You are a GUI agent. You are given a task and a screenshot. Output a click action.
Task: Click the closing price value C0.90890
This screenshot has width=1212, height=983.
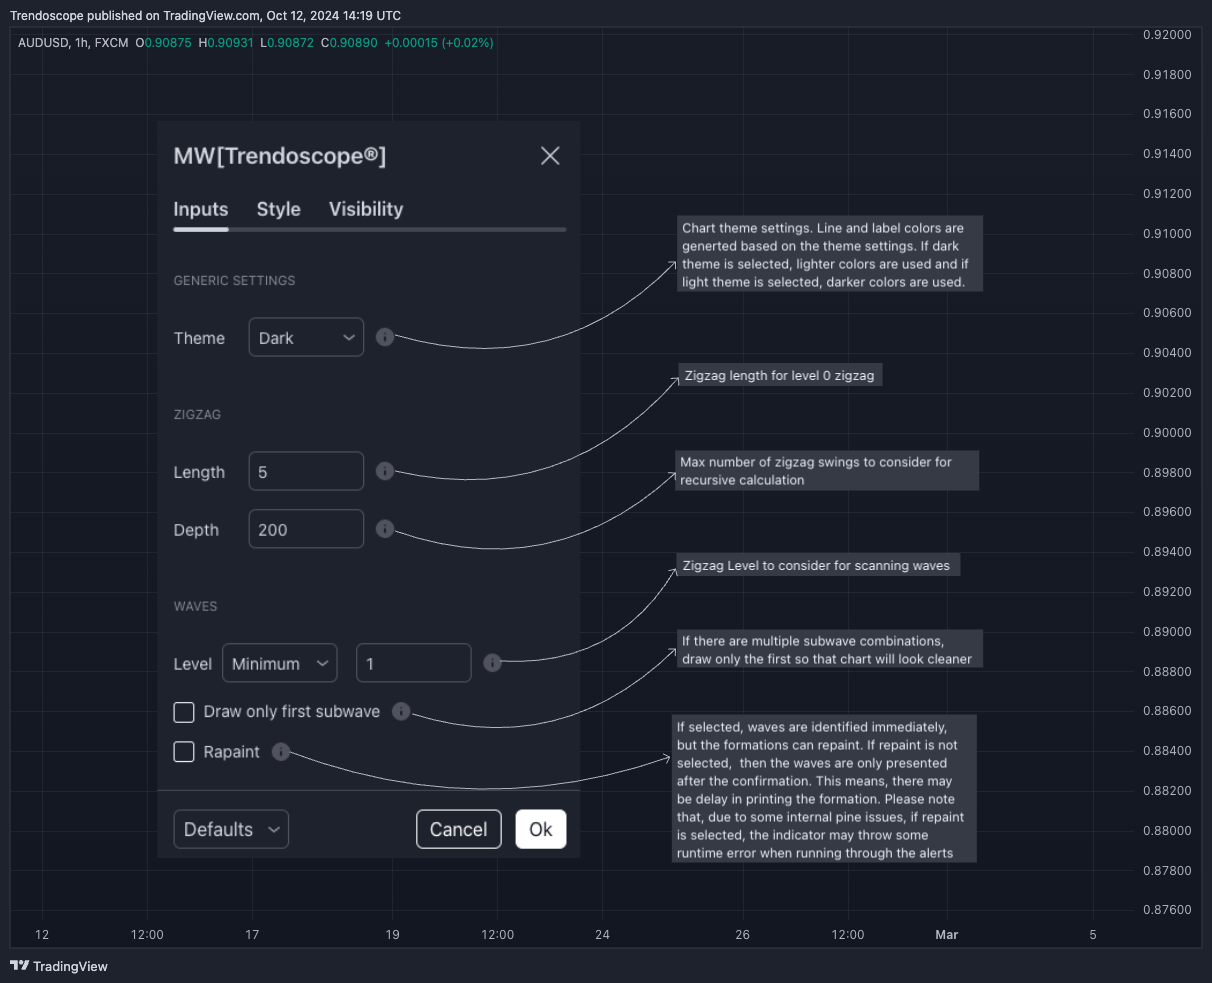click(x=349, y=43)
